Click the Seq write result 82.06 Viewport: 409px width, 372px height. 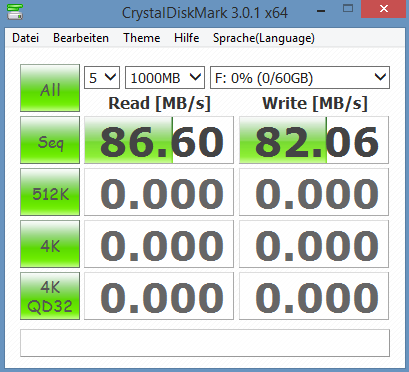[314, 140]
